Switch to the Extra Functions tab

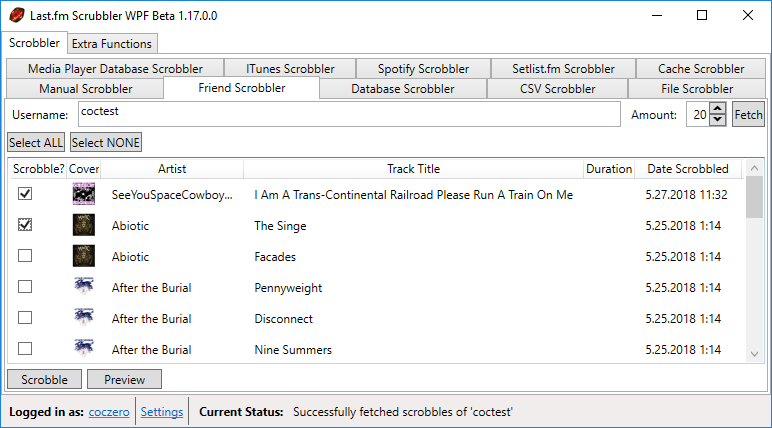pos(112,44)
